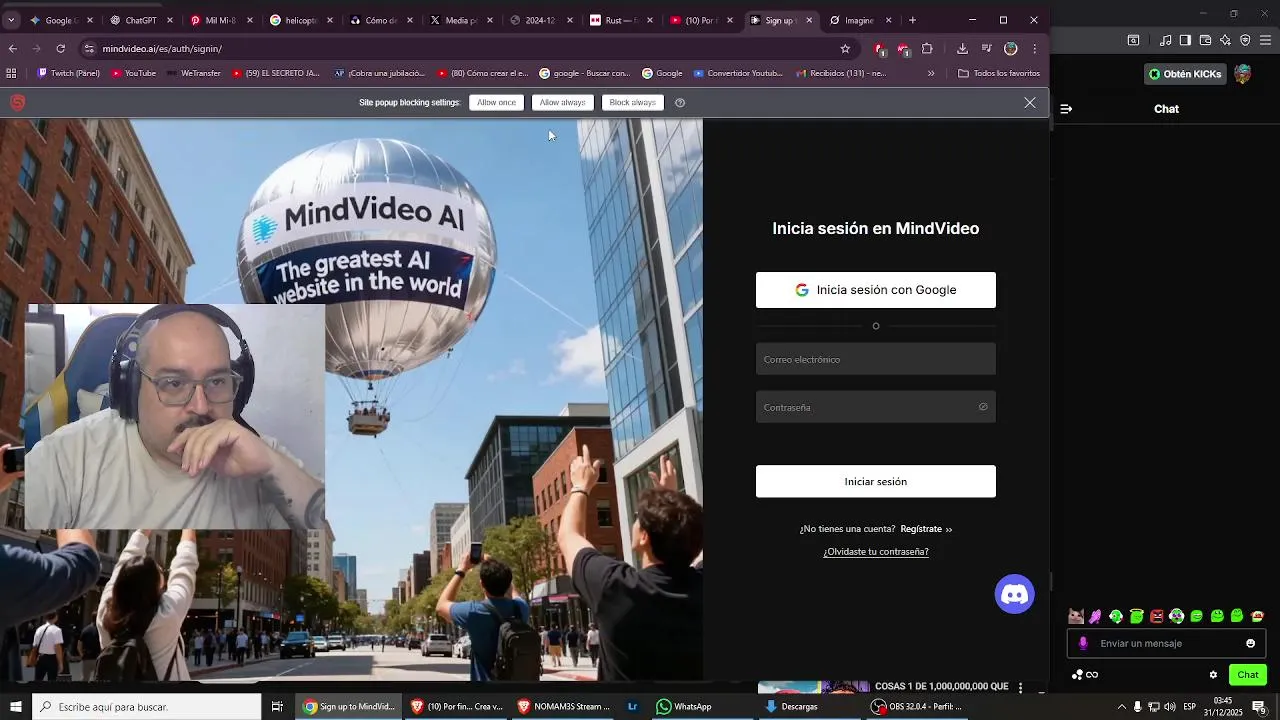Focus the Correo electrónico field
The height and width of the screenshot is (720, 1280).
coord(876,359)
